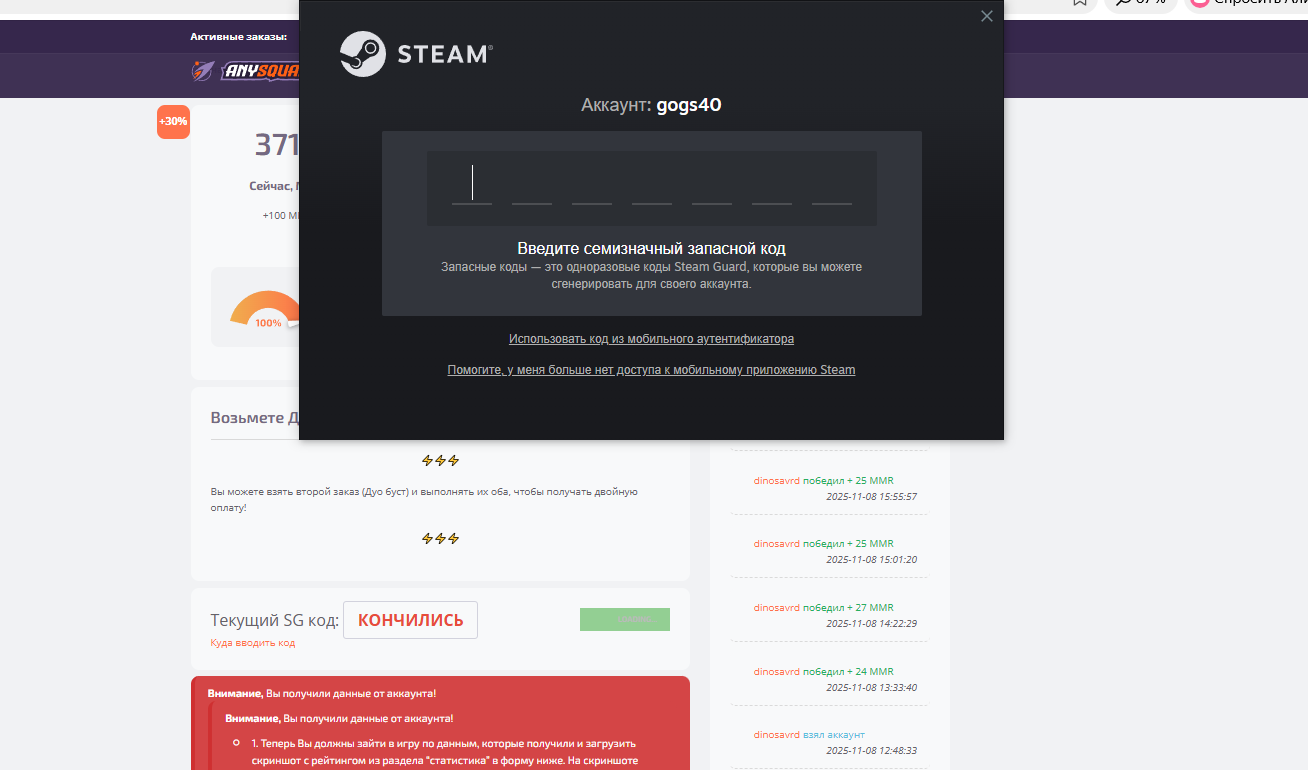Click the red 'Внимание' warning box header

coord(322,693)
